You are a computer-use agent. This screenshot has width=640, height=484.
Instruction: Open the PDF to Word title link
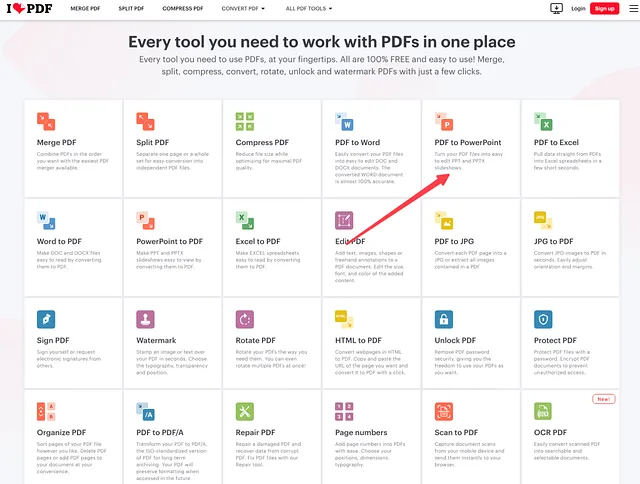(357, 142)
